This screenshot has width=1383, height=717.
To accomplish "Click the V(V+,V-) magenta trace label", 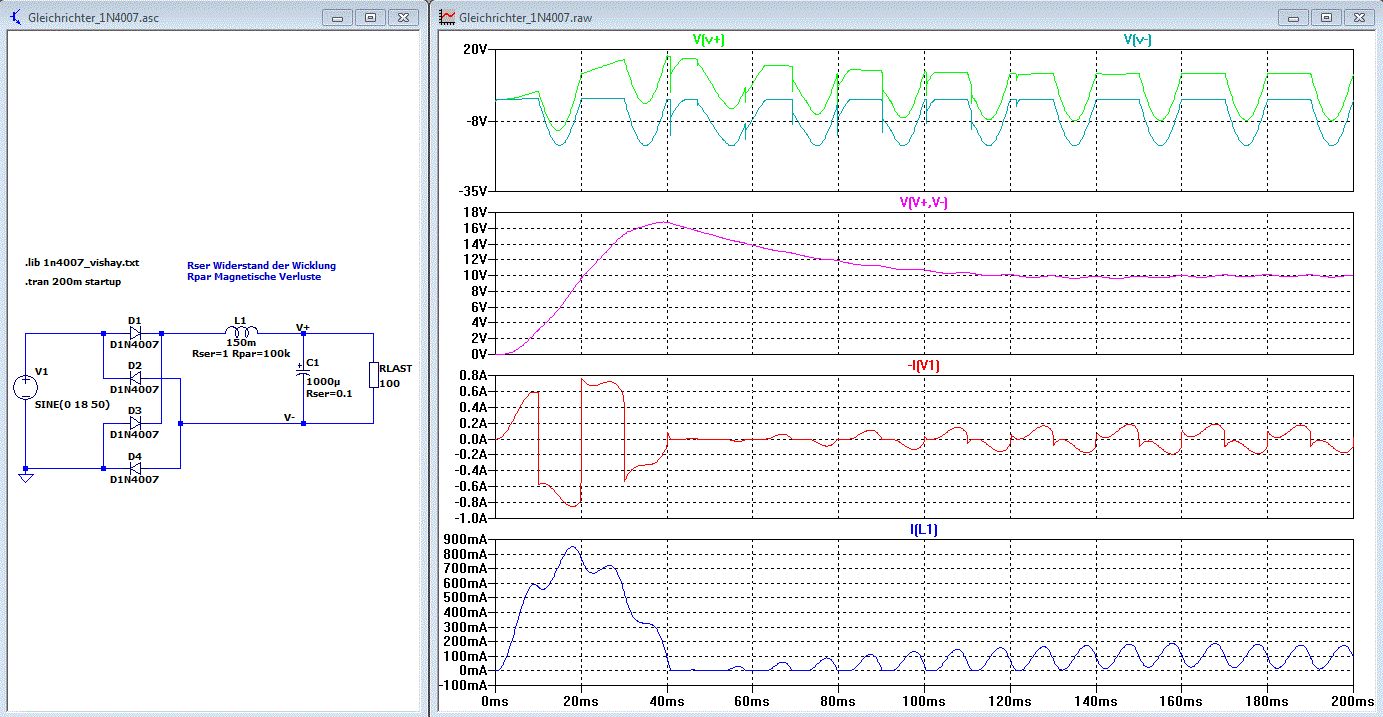I will (x=925, y=204).
